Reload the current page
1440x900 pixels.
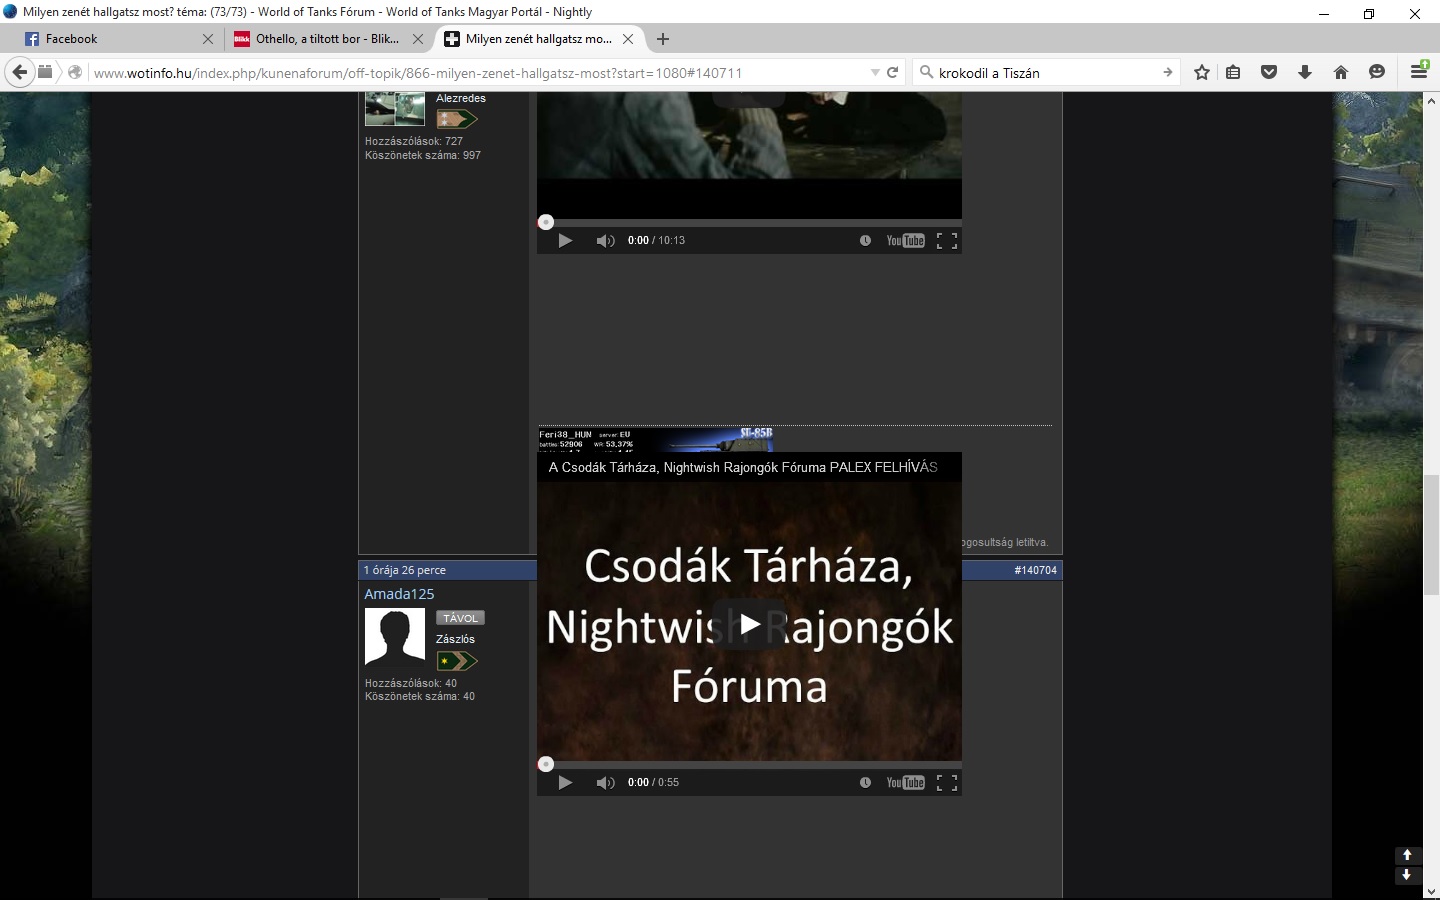(x=893, y=72)
